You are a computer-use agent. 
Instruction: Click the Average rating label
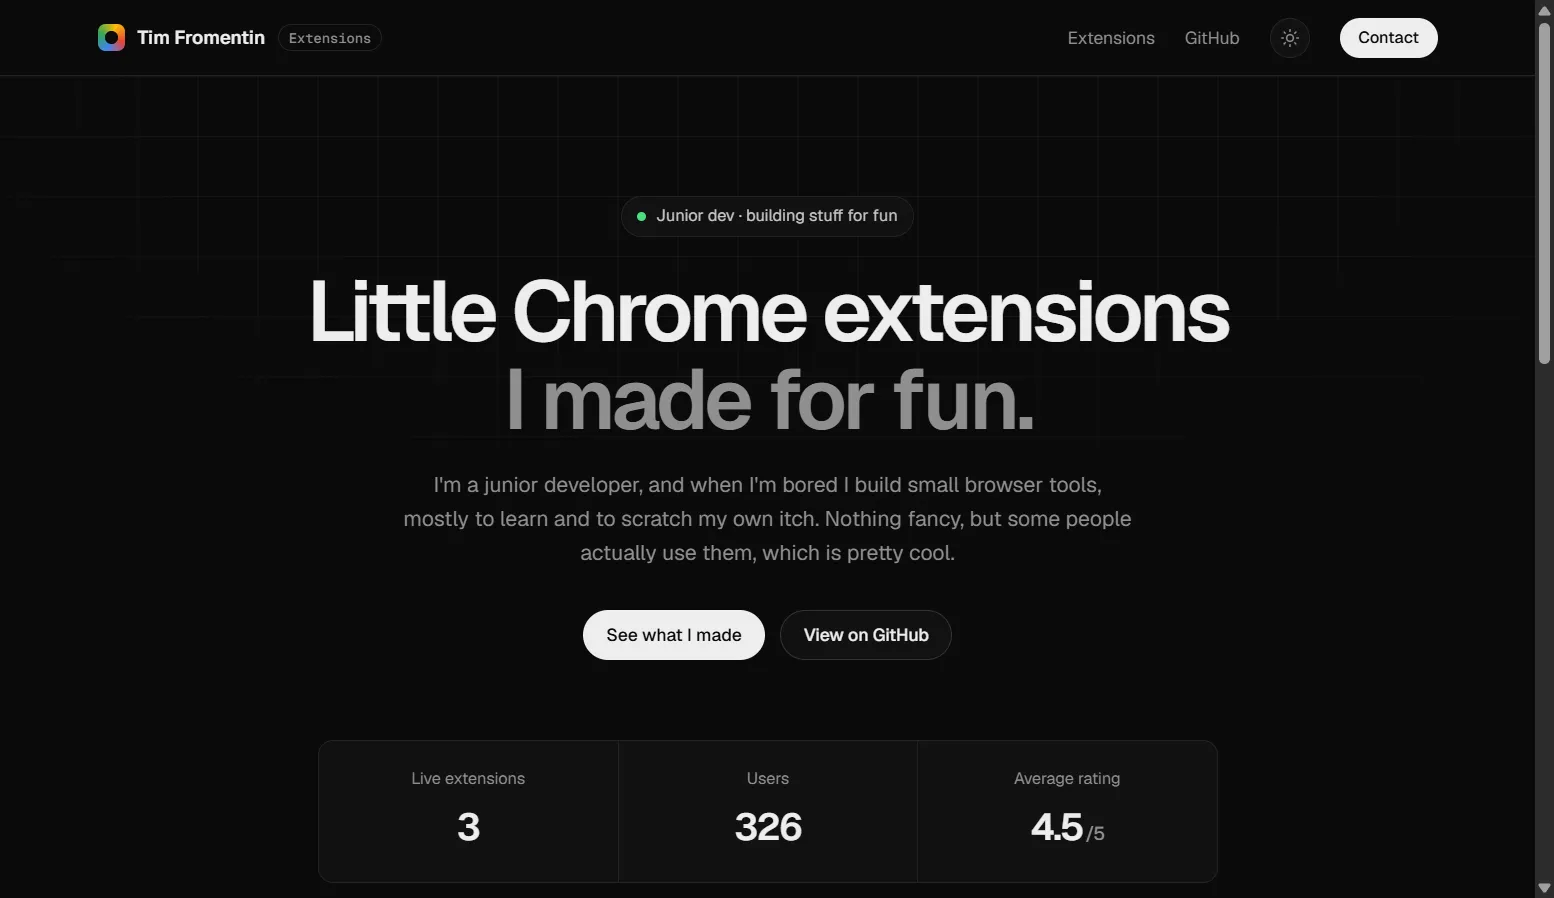(x=1067, y=779)
